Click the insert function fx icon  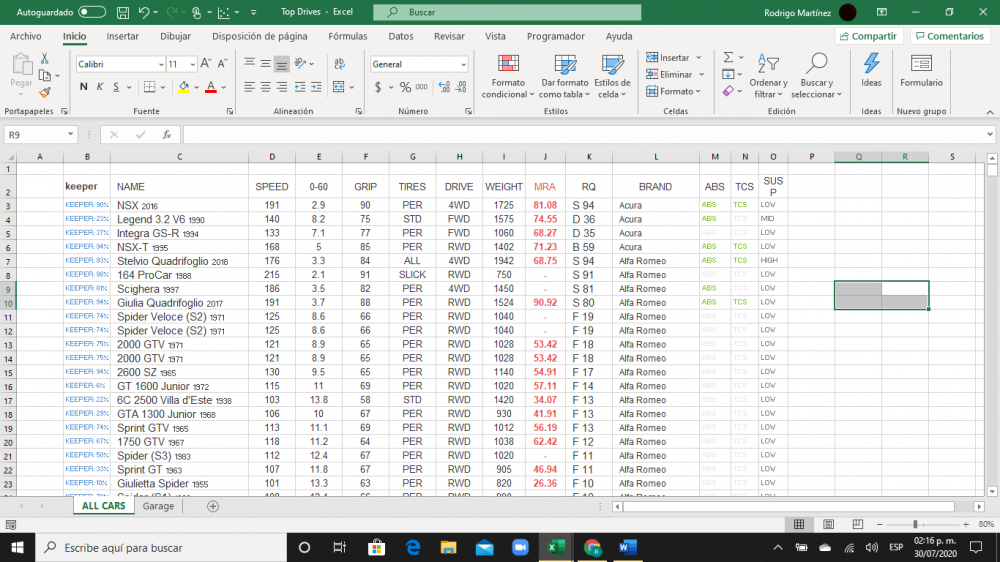(x=166, y=135)
